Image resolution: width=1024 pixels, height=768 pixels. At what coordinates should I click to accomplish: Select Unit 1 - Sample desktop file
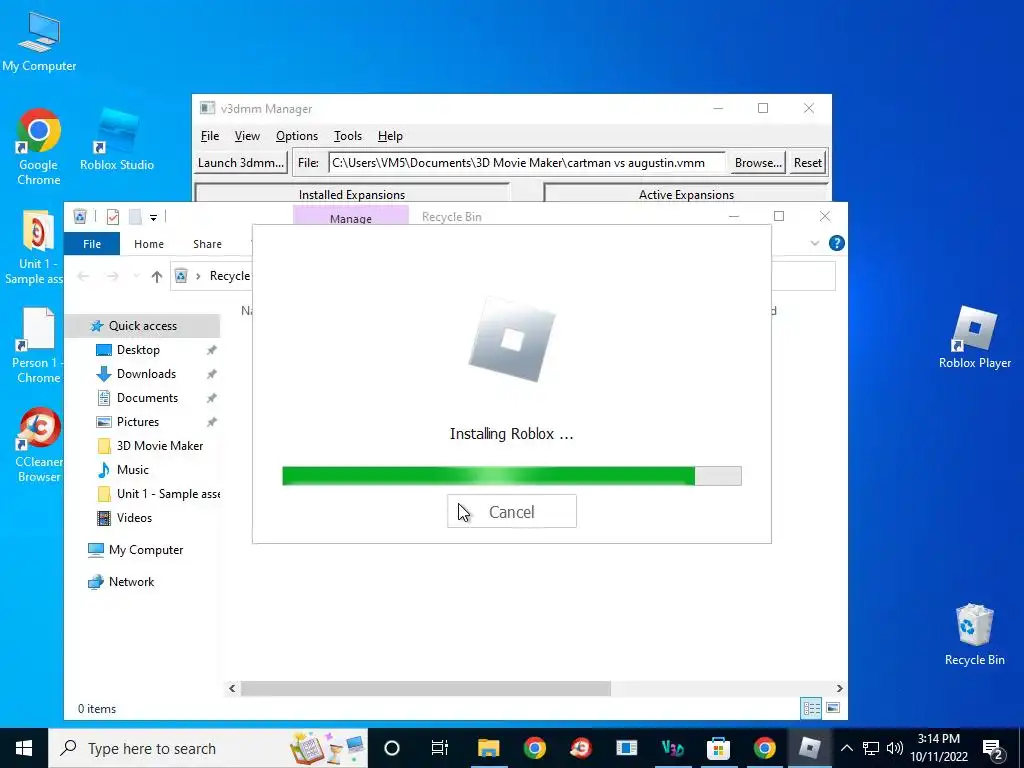coord(35,247)
